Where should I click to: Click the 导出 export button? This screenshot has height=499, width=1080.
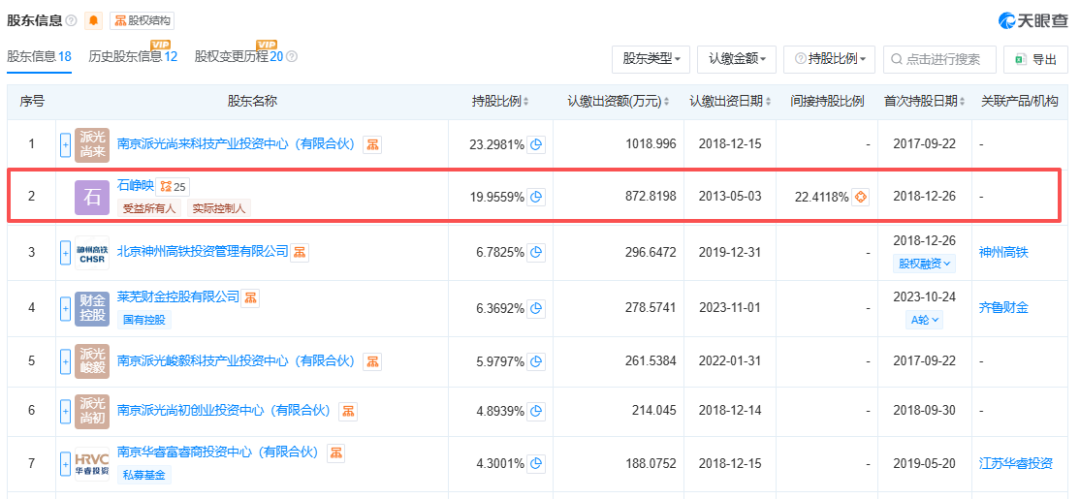point(1036,59)
